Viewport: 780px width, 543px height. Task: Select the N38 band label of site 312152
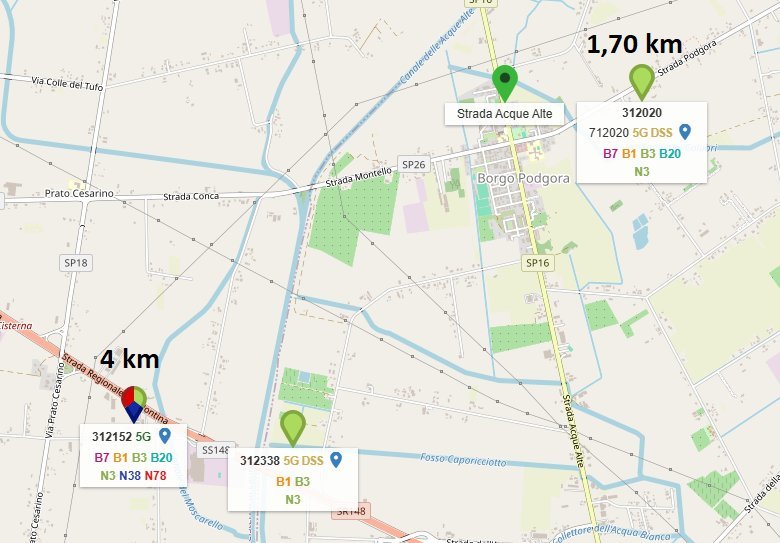(x=130, y=476)
